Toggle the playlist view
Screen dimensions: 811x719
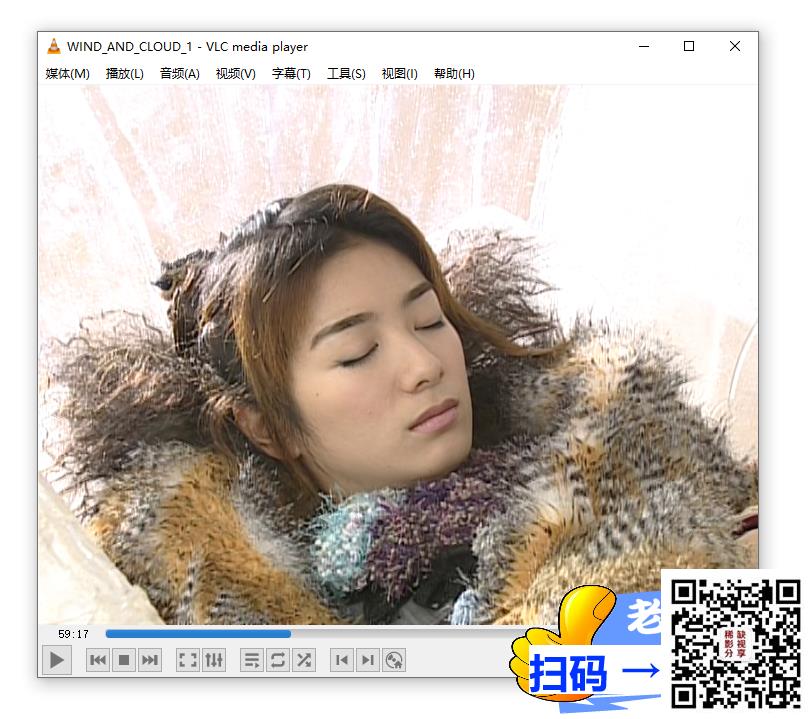pos(252,660)
